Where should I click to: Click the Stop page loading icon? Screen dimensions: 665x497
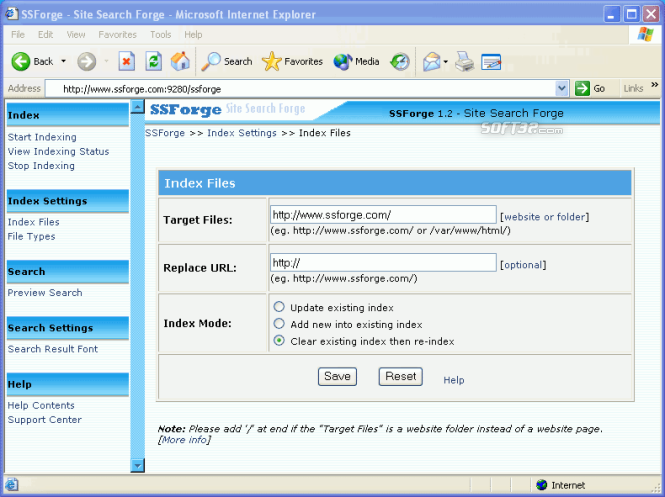[126, 61]
